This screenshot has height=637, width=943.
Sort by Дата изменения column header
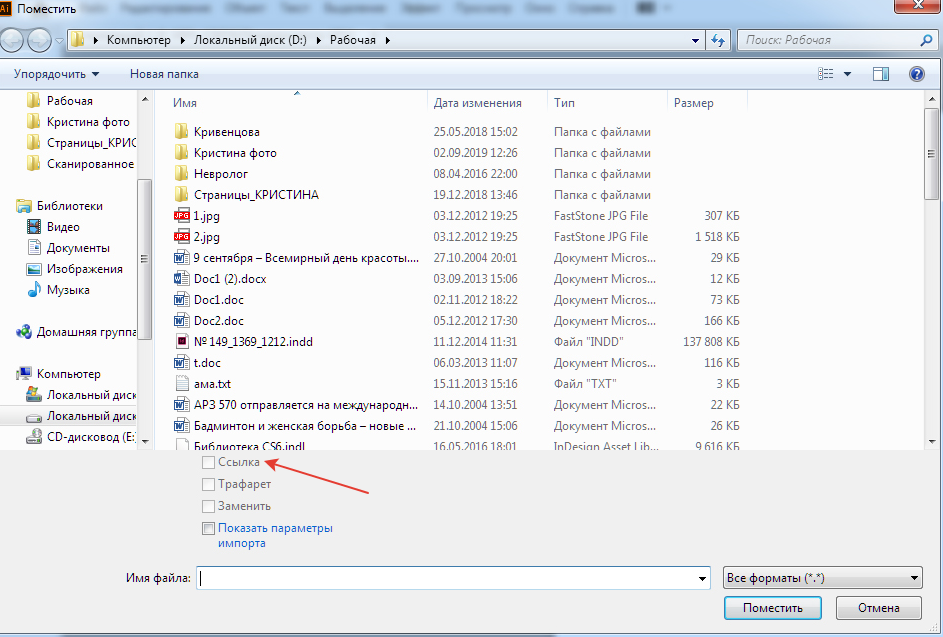pos(478,103)
